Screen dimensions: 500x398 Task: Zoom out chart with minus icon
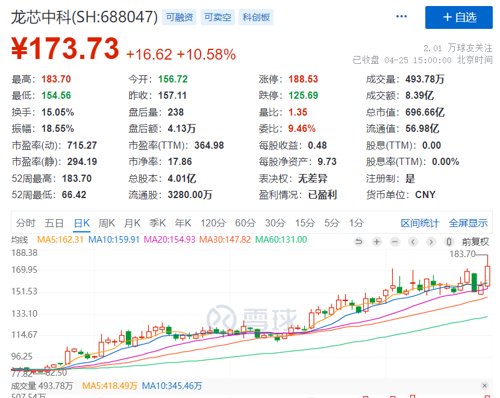[x=395, y=242]
